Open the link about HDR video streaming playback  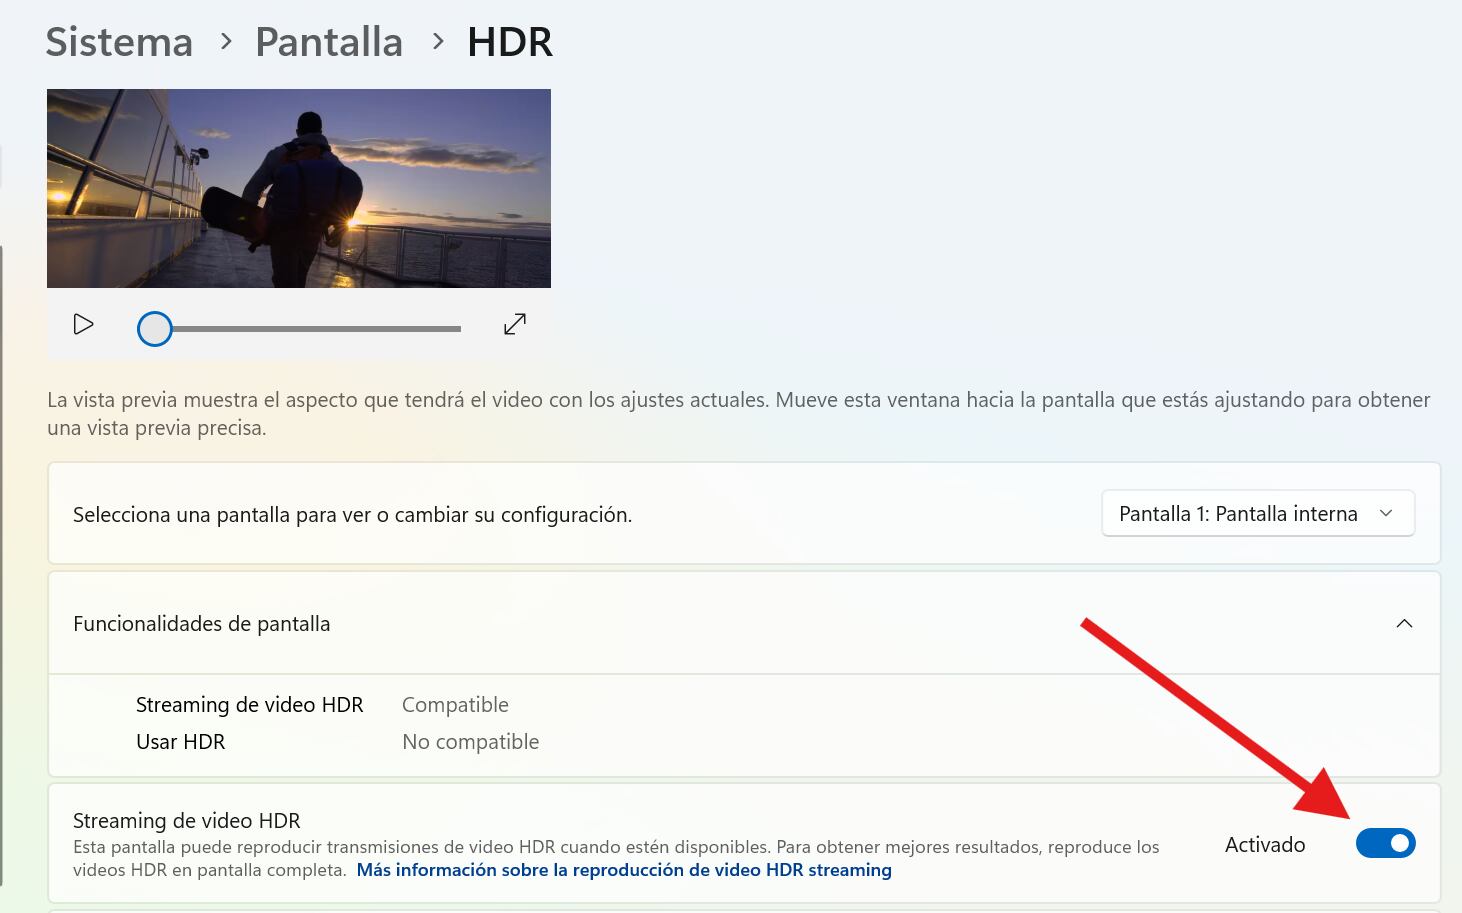[x=624, y=869]
